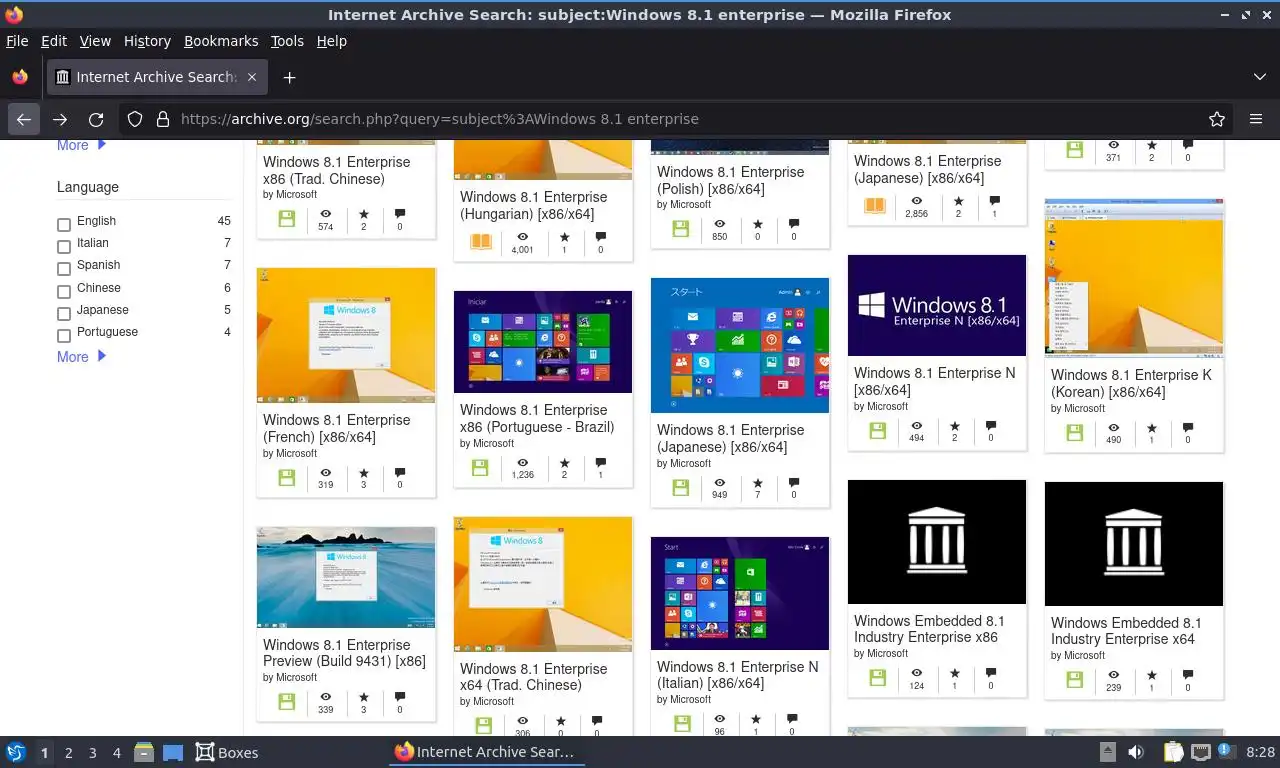This screenshot has width=1280, height=768.
Task: Click software icon for Enterprise Preview Build 9431
Action: [287, 702]
